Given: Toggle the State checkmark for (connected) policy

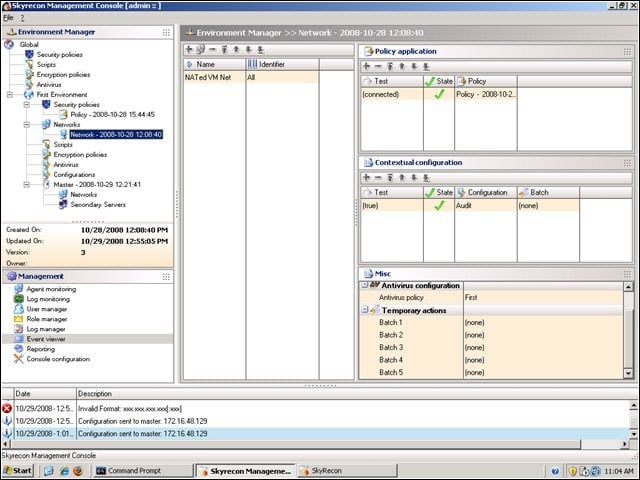Looking at the screenshot, I should coord(439,94).
